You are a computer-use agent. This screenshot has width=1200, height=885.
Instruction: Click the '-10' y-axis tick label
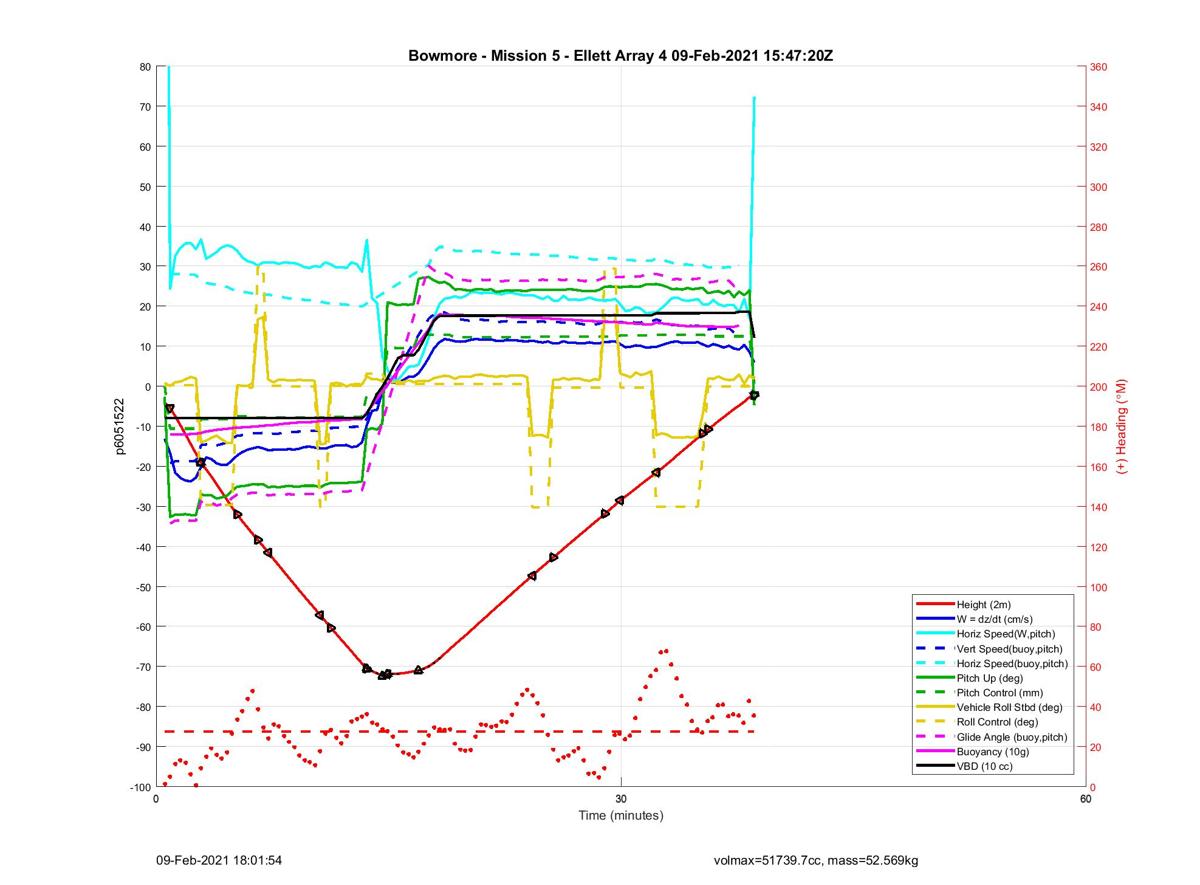click(x=142, y=427)
